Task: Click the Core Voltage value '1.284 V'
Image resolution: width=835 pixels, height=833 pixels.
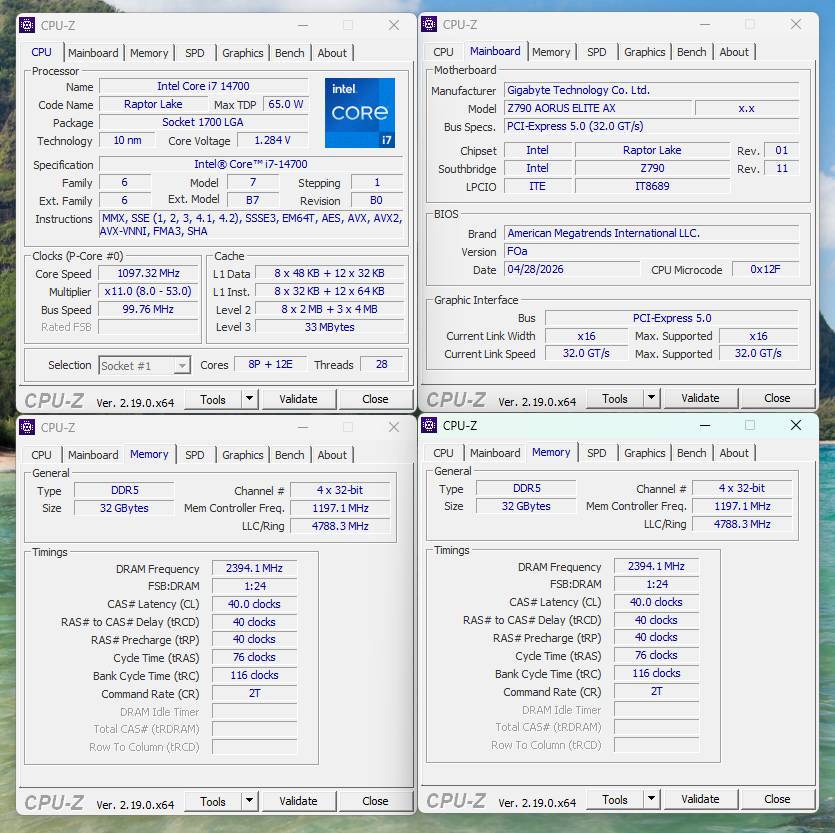Action: [273, 140]
